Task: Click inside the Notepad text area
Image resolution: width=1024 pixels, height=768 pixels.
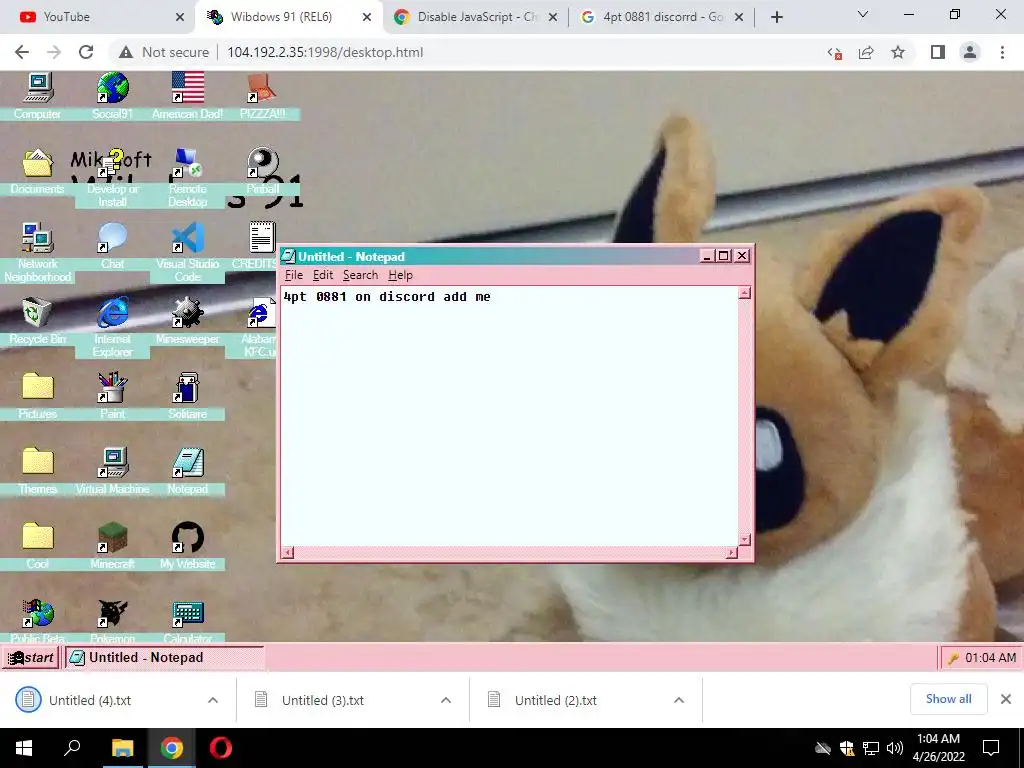Action: coord(509,416)
